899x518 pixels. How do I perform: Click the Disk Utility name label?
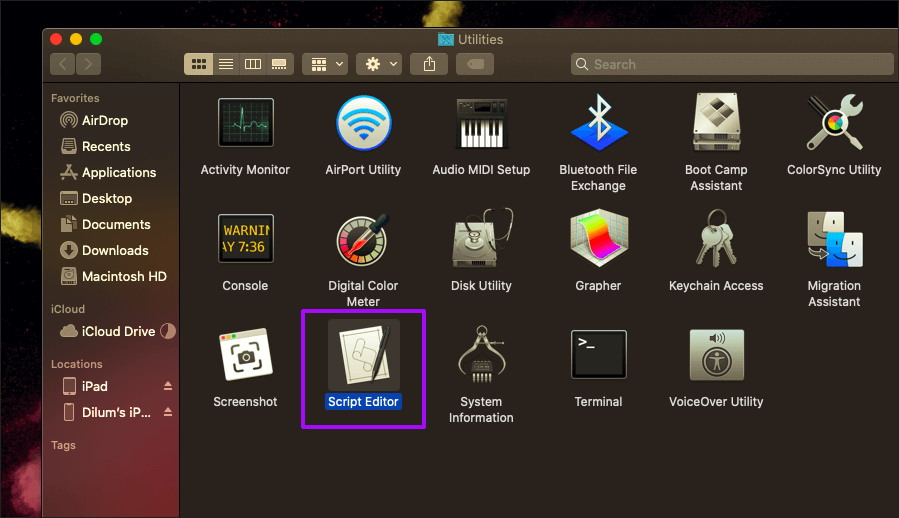pos(481,286)
